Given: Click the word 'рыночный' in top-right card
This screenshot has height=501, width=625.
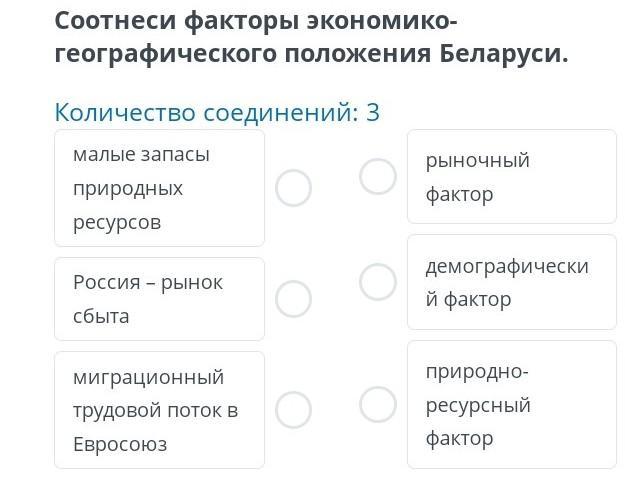Looking at the screenshot, I should (478, 161).
